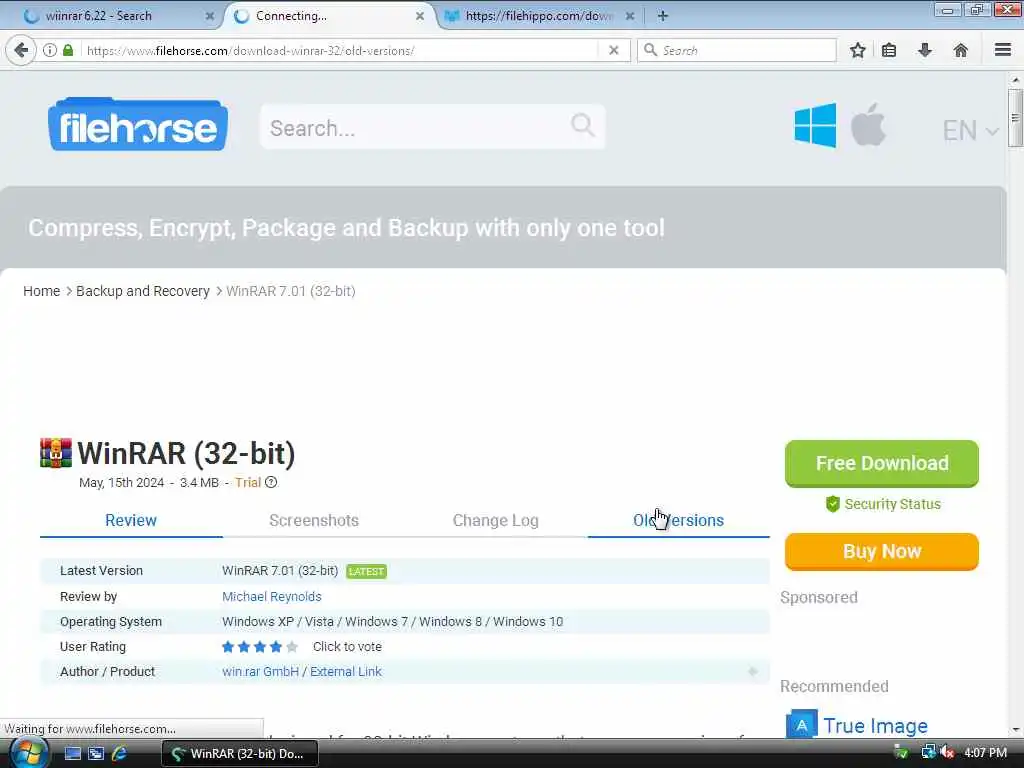Click the 4:07 PM taskbar clock
This screenshot has width=1024, height=768.
(985, 753)
